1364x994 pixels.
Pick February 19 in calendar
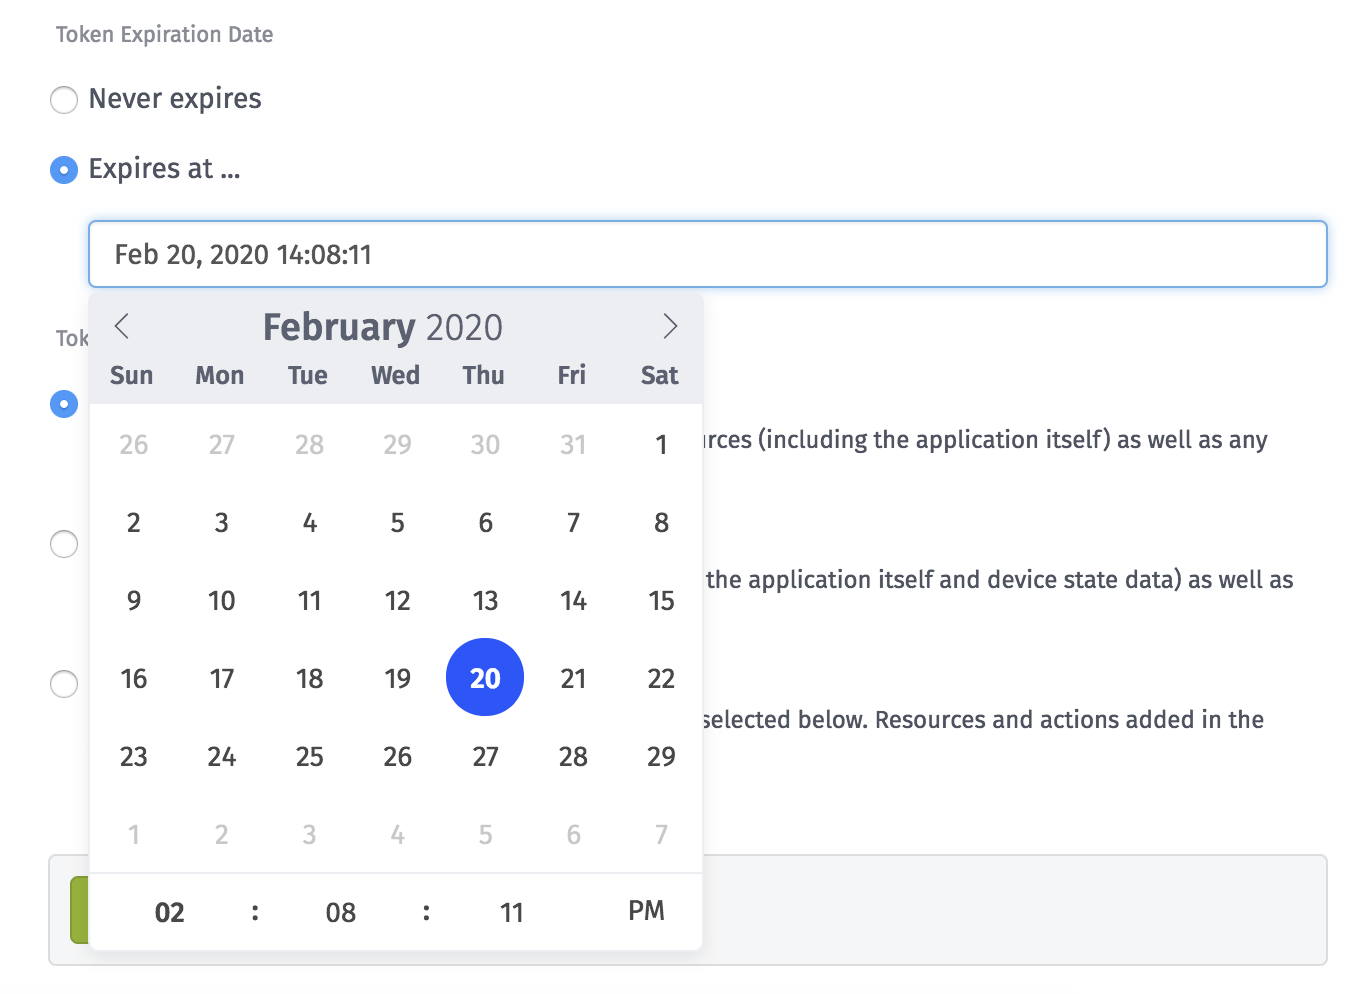click(397, 678)
